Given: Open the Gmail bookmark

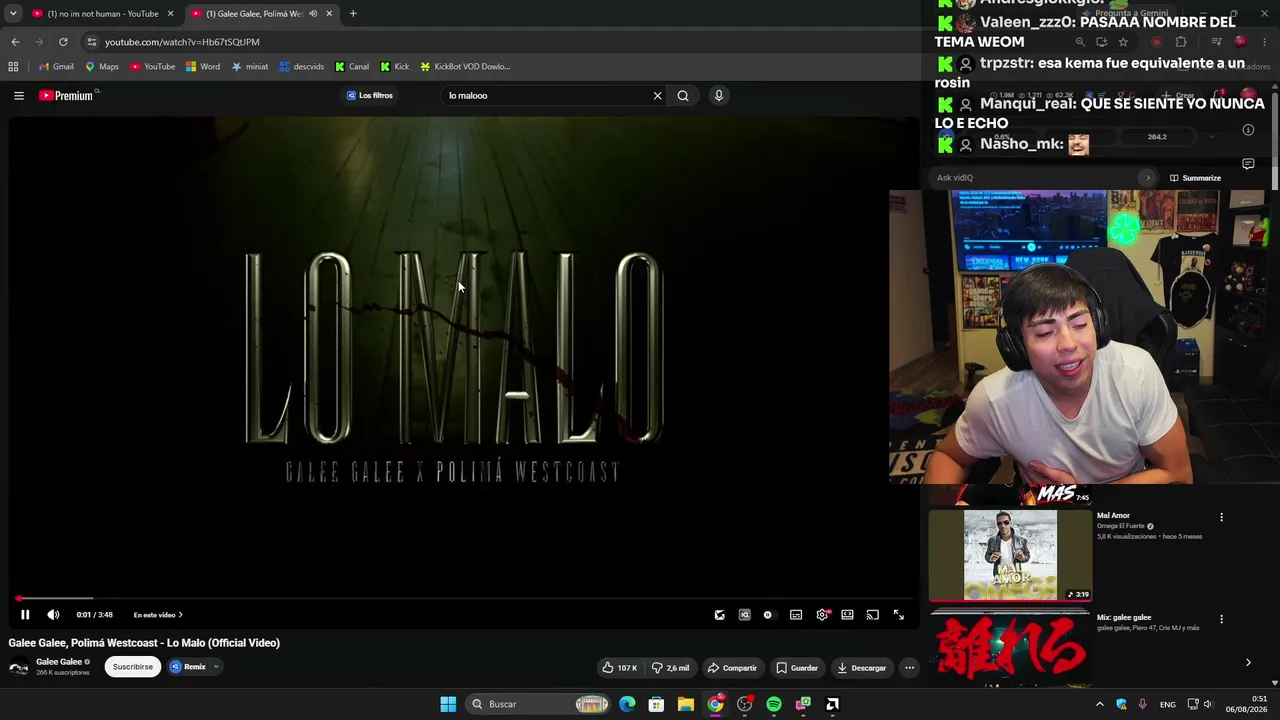Looking at the screenshot, I should coord(56,67).
